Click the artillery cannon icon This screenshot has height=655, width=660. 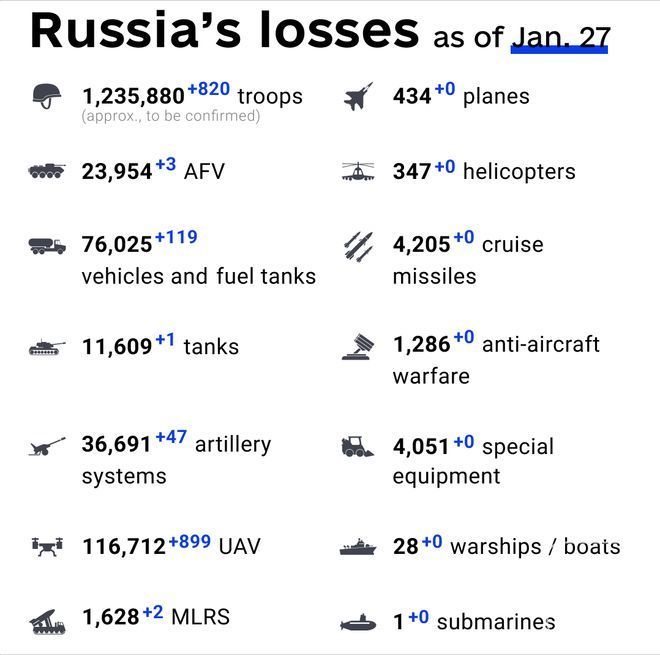tap(47, 445)
